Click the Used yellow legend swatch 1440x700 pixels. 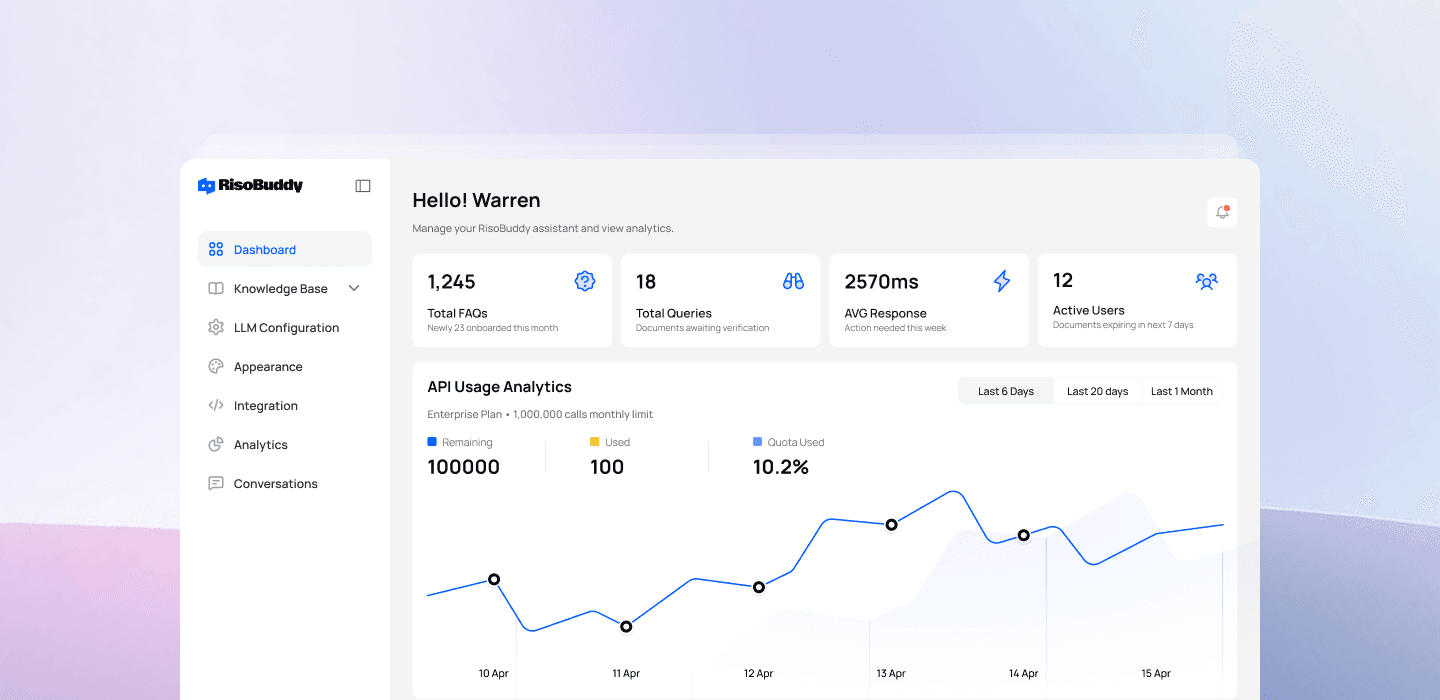point(594,442)
